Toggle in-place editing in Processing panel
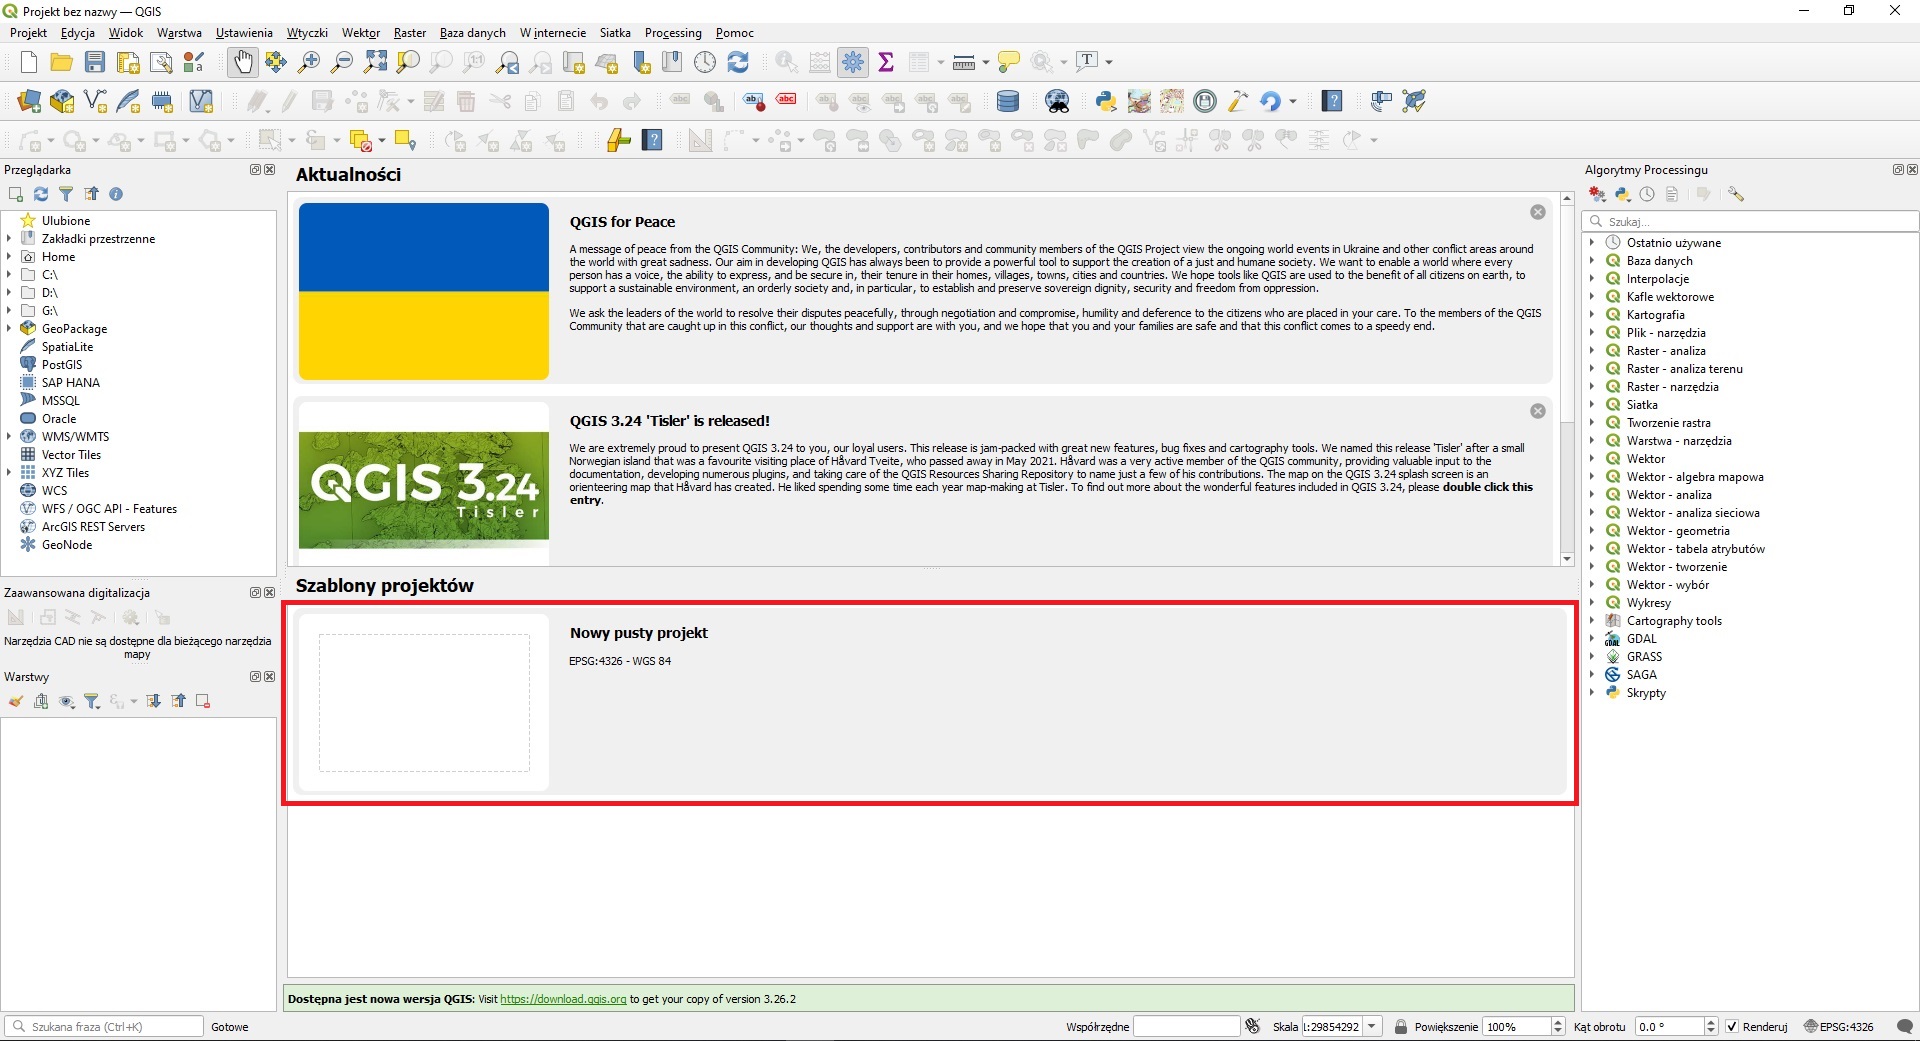The height and width of the screenshot is (1041, 1920). coord(1704,194)
